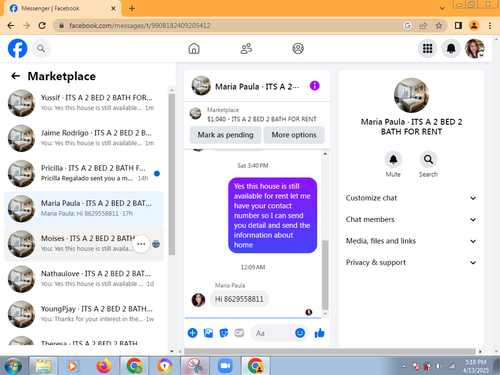Open Chrome side panel icon

[x=458, y=25]
